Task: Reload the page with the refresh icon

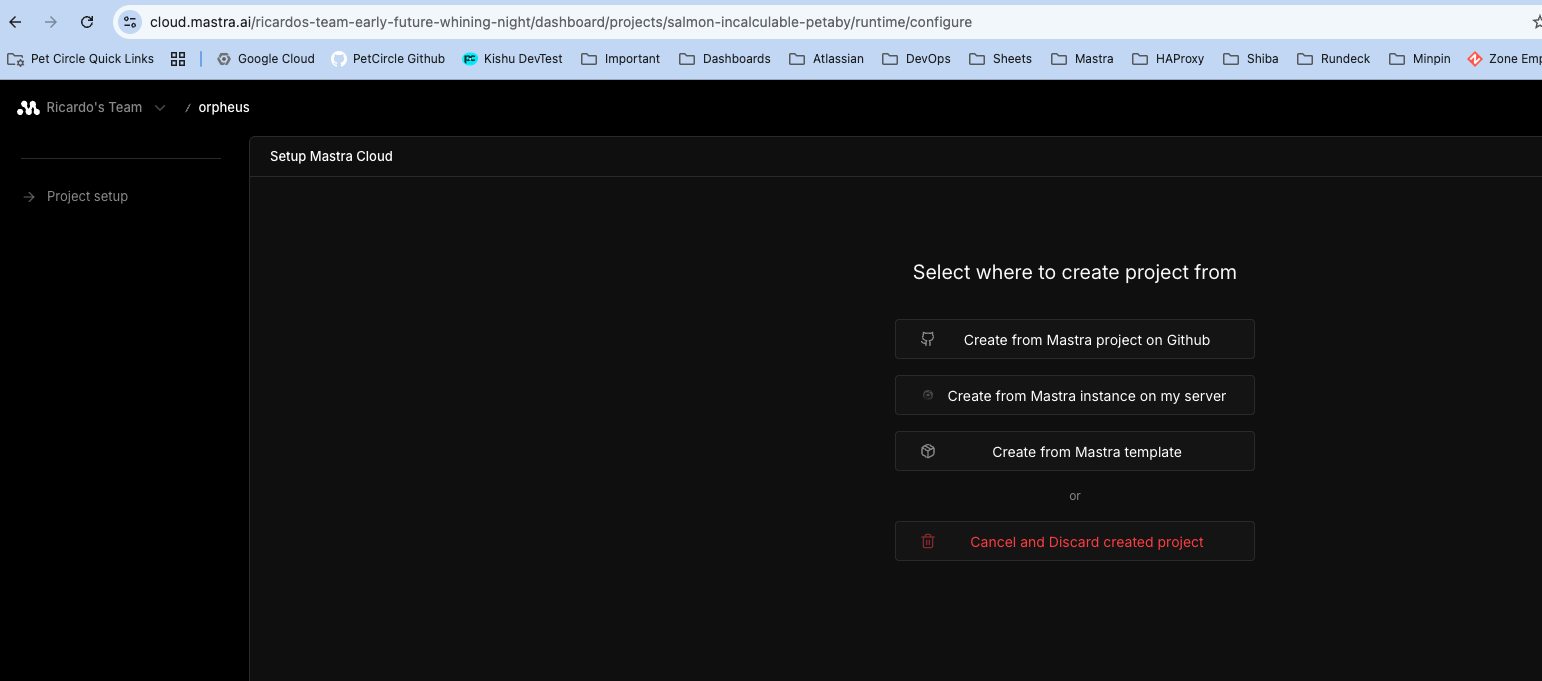Action: pyautogui.click(x=87, y=21)
